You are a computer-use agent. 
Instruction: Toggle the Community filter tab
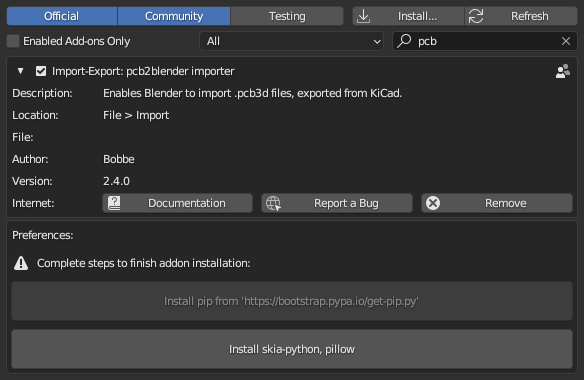coord(174,16)
